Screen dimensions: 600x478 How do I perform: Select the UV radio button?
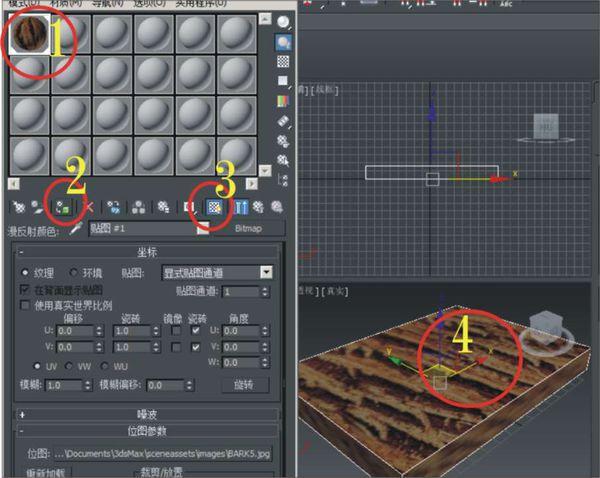tap(37, 366)
